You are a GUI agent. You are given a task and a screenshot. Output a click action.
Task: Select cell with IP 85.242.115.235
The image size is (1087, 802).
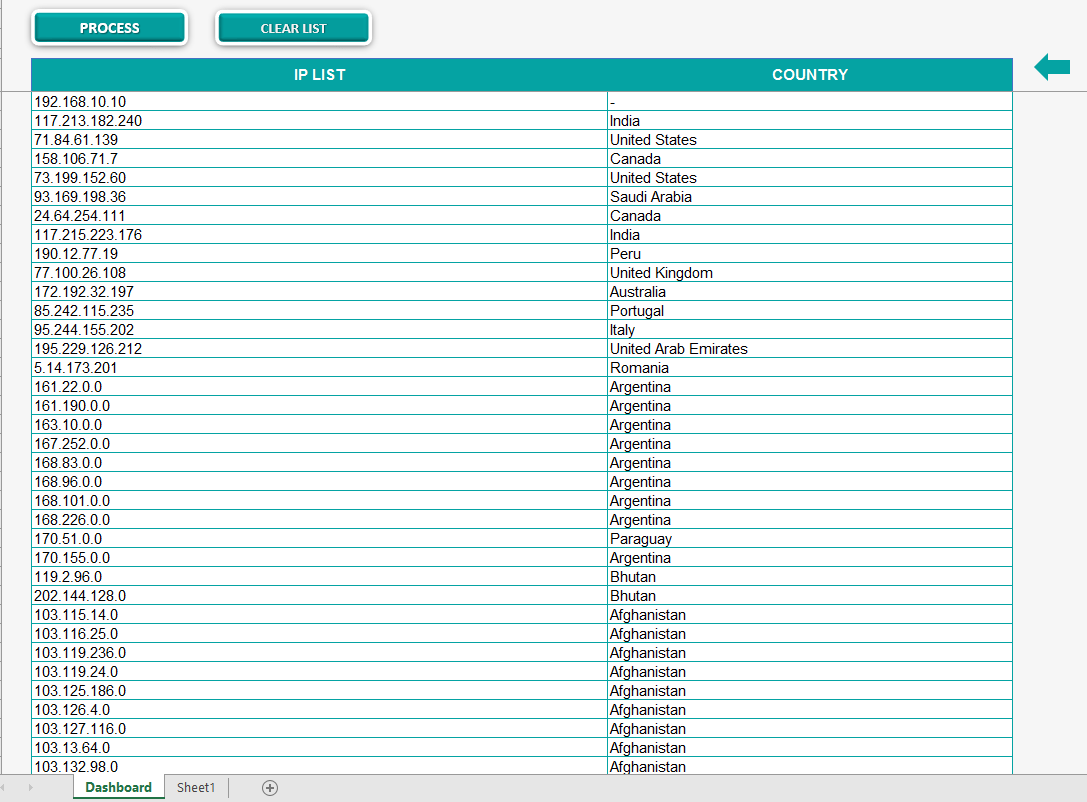tap(320, 311)
